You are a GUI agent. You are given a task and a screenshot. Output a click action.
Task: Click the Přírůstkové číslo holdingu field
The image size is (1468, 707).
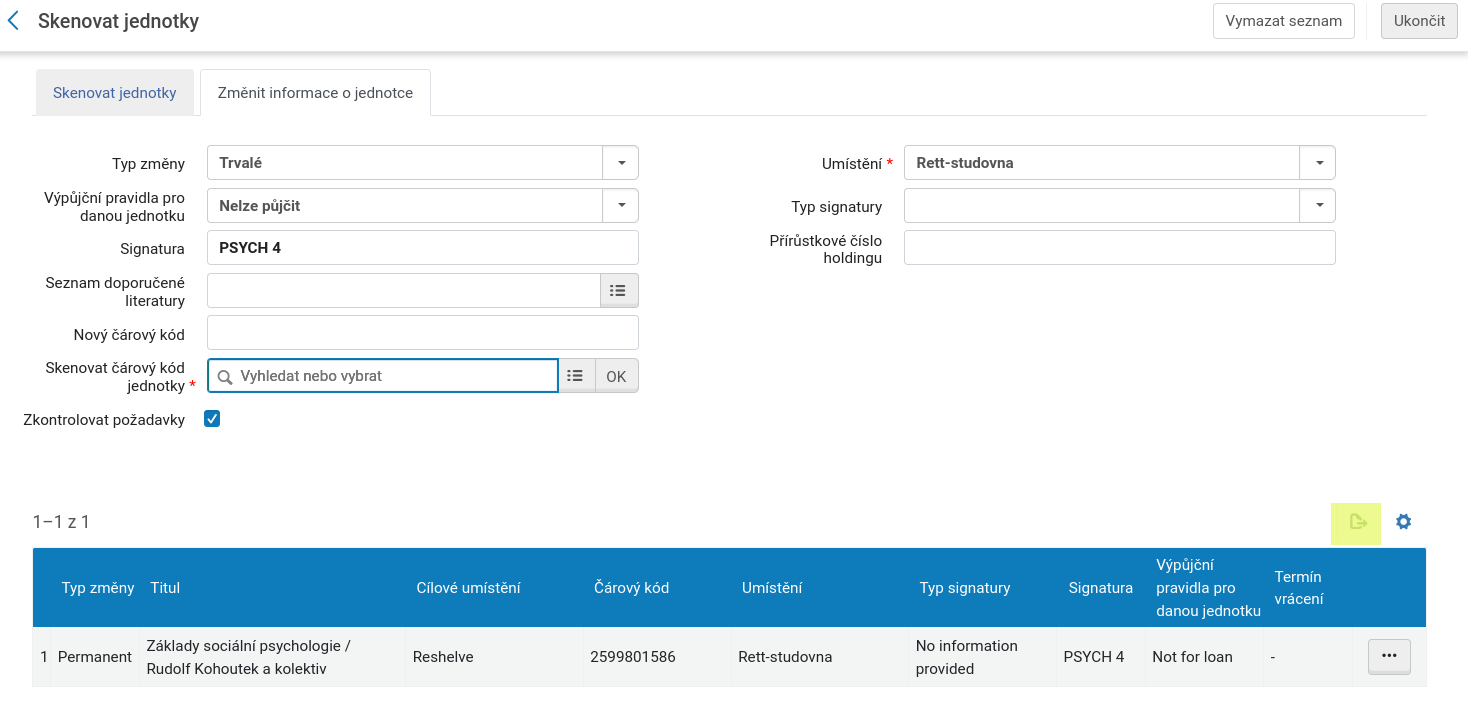pyautogui.click(x=1119, y=248)
